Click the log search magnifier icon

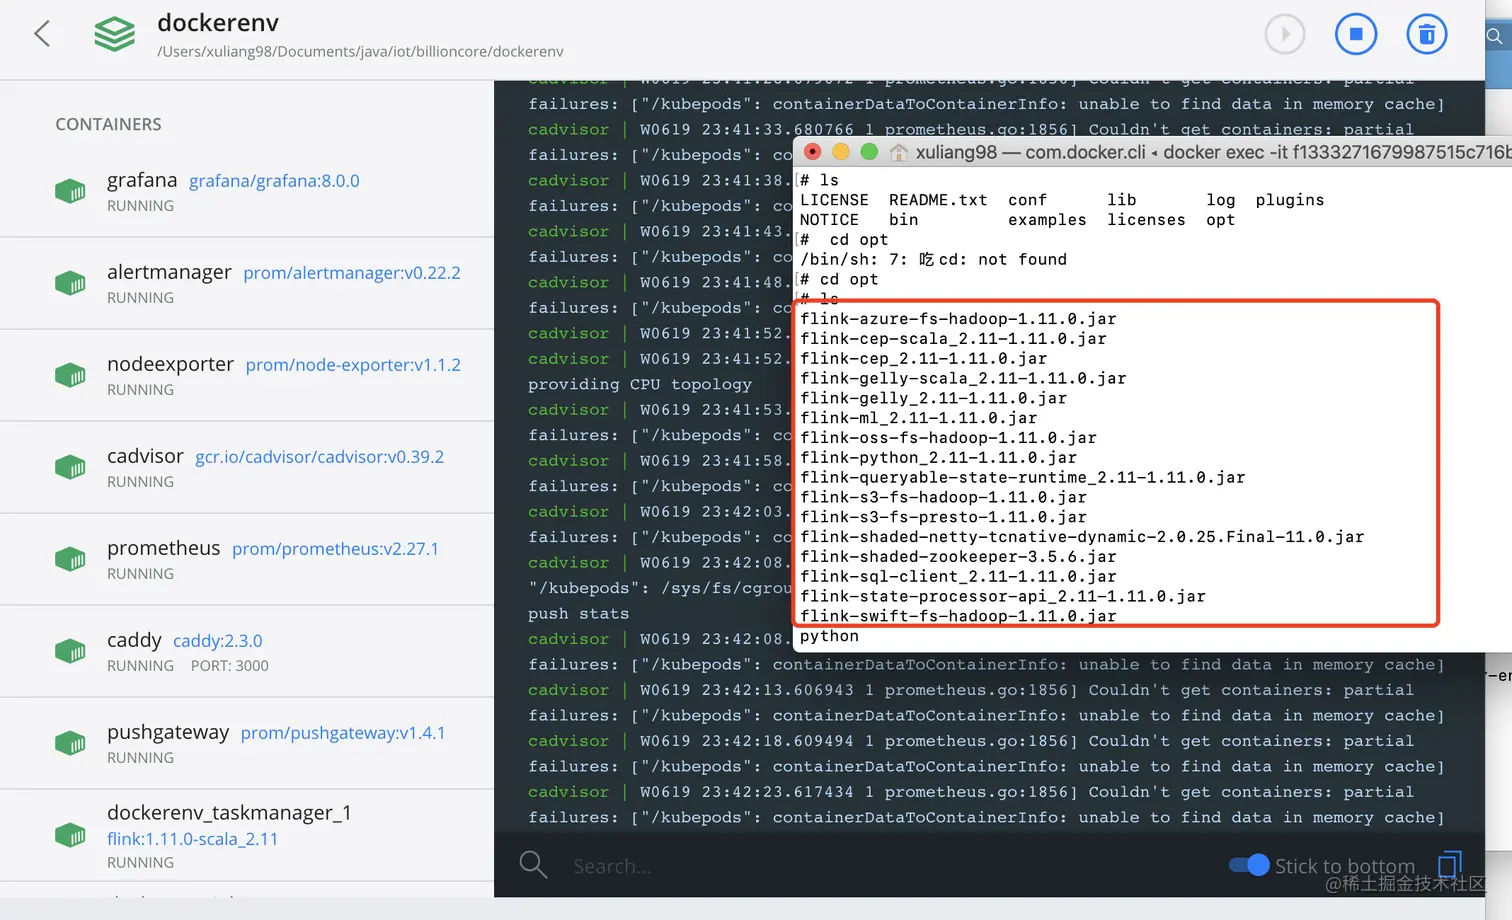(x=533, y=865)
